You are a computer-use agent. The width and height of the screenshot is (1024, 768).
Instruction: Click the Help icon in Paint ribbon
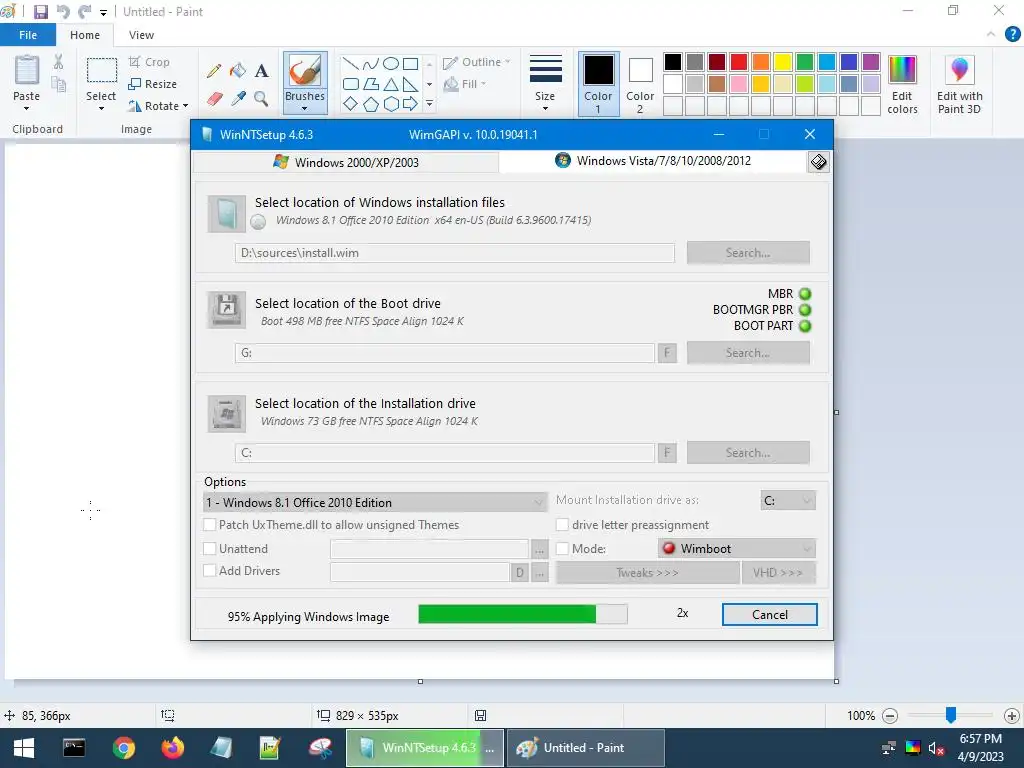click(1012, 34)
